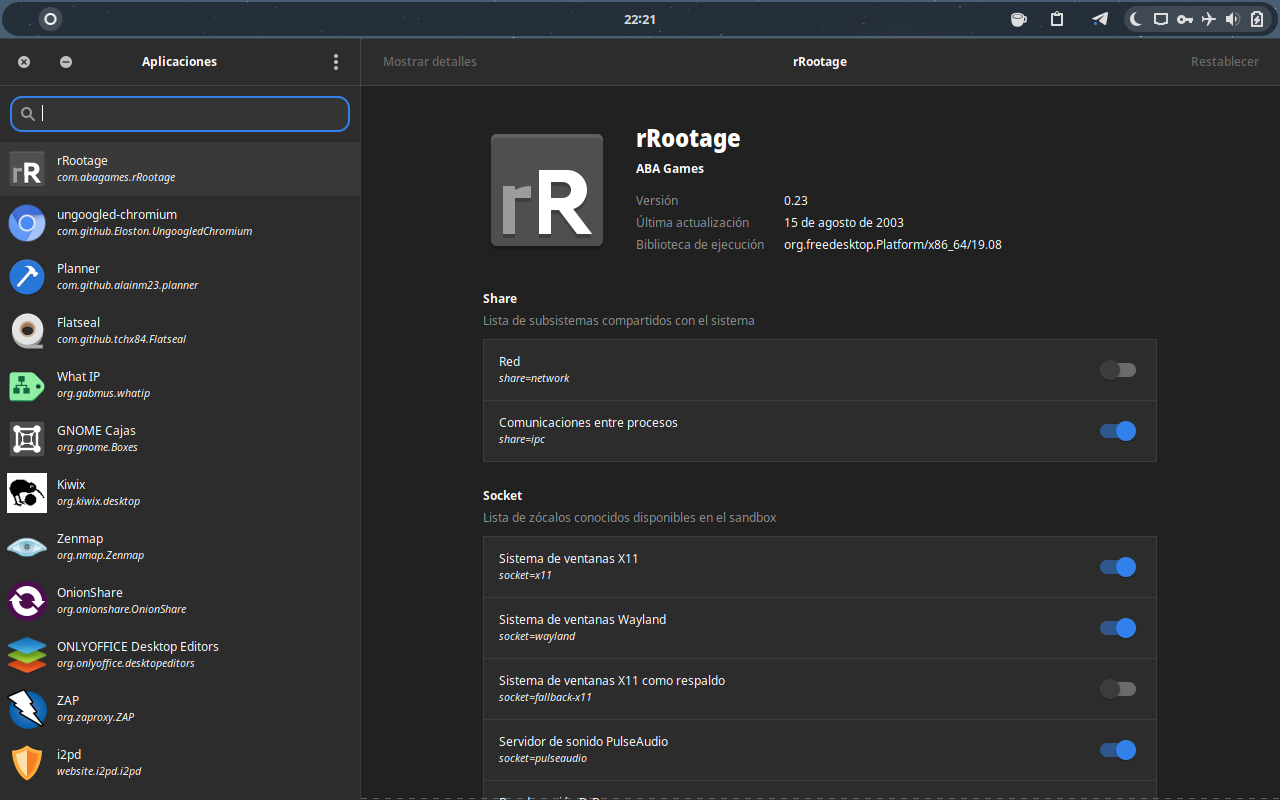Select i2pd entry name
This screenshot has height=800, width=1280.
(x=69, y=754)
